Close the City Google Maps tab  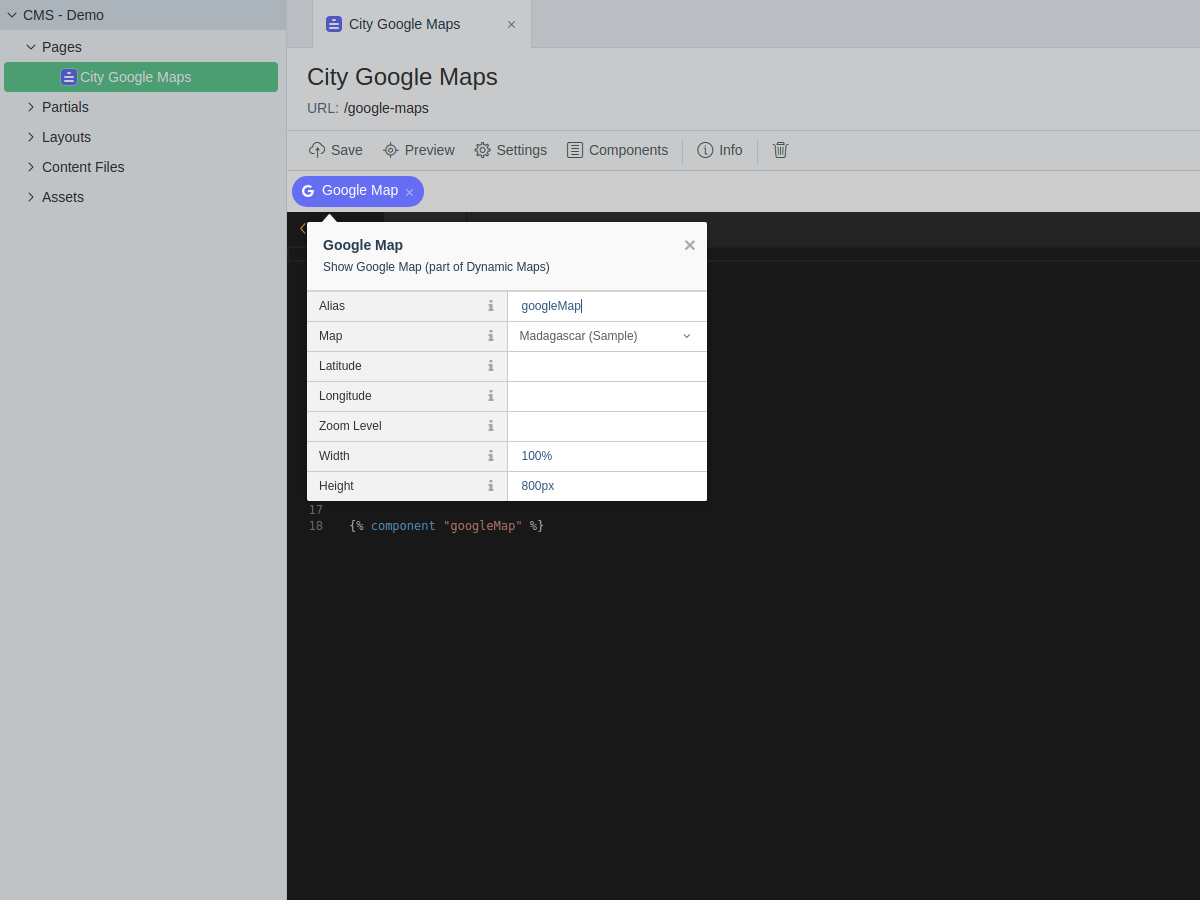point(511,24)
